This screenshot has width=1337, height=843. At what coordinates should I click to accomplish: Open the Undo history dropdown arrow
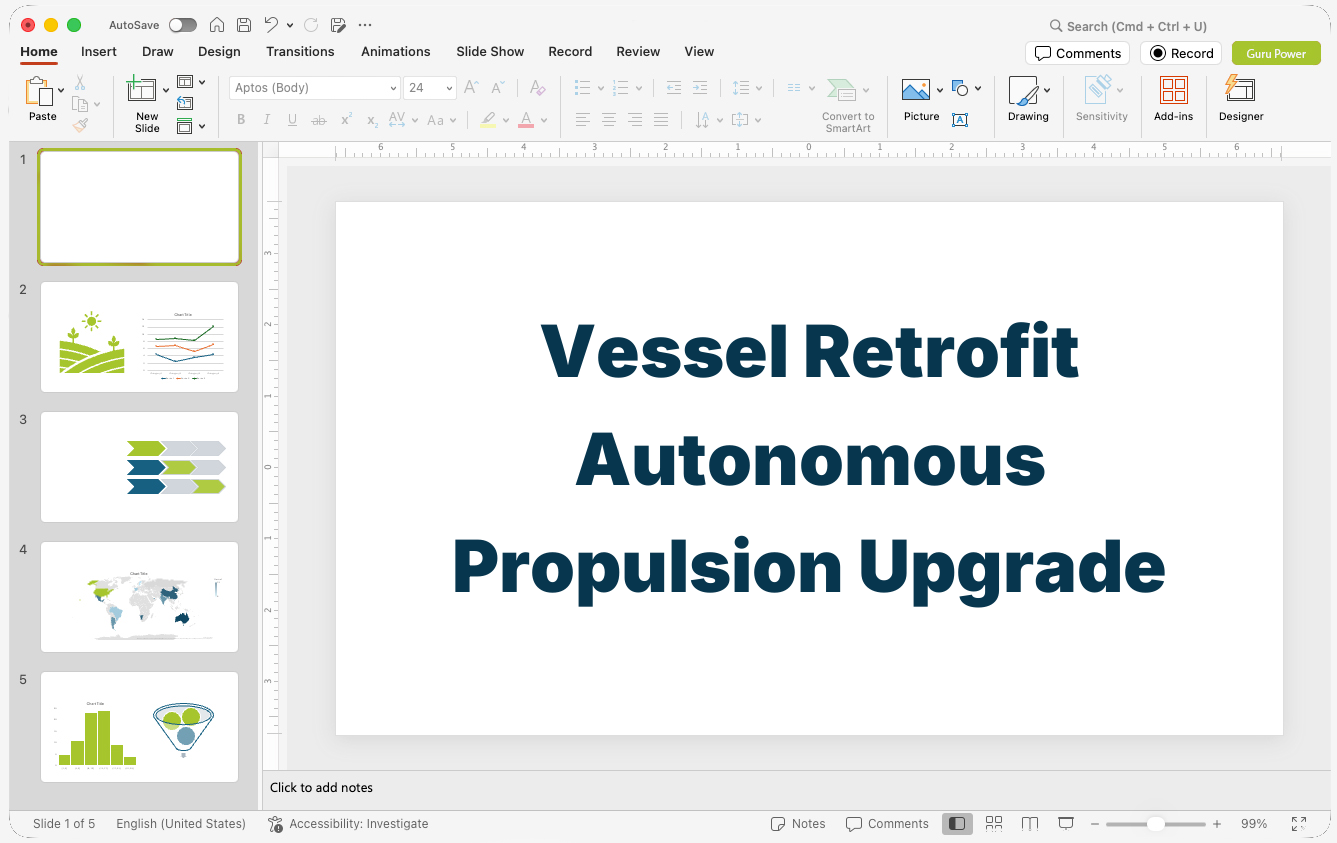(290, 25)
